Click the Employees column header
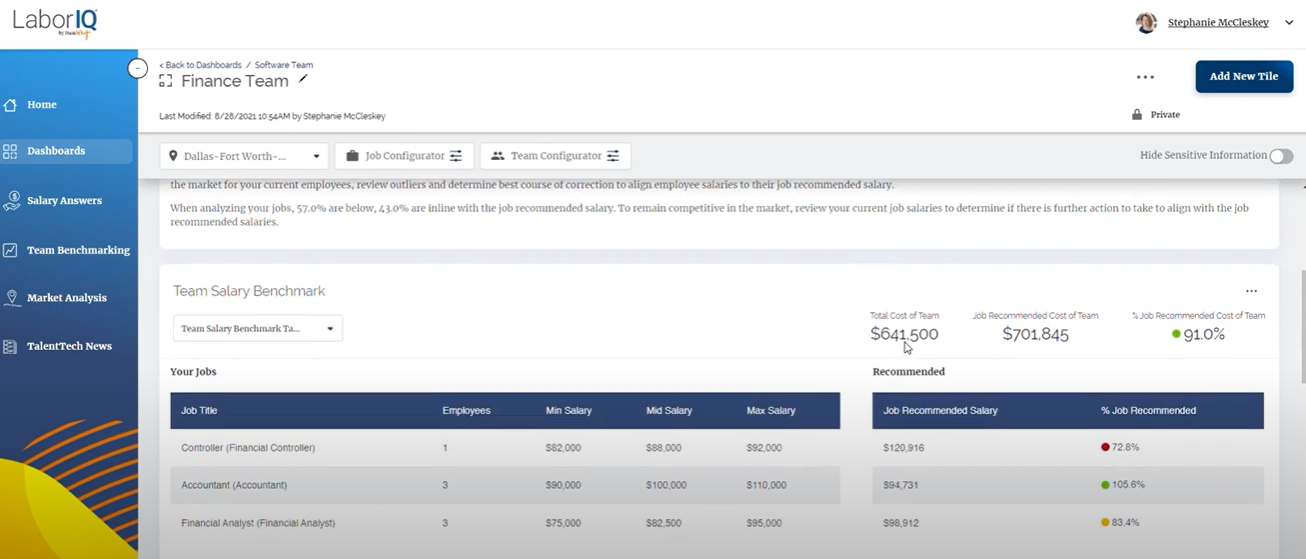This screenshot has height=559, width=1306. point(466,411)
